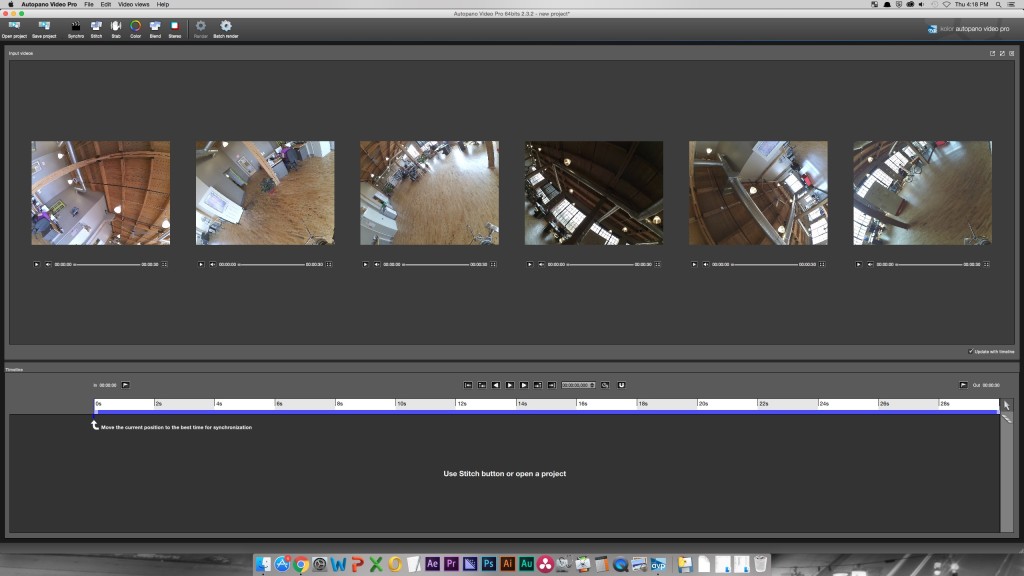Expand first input video to fullscreen

point(165,264)
